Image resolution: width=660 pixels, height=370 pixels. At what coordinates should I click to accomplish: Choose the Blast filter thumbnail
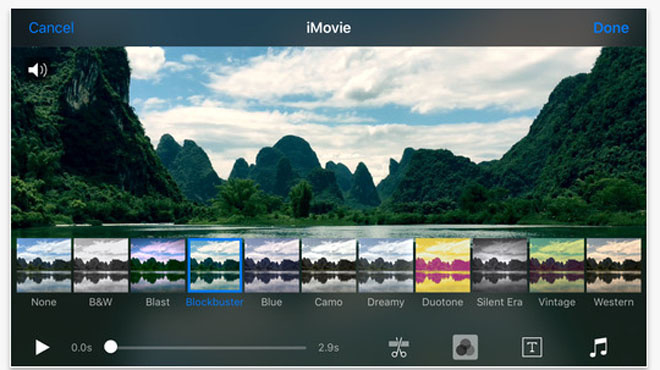pos(158,265)
